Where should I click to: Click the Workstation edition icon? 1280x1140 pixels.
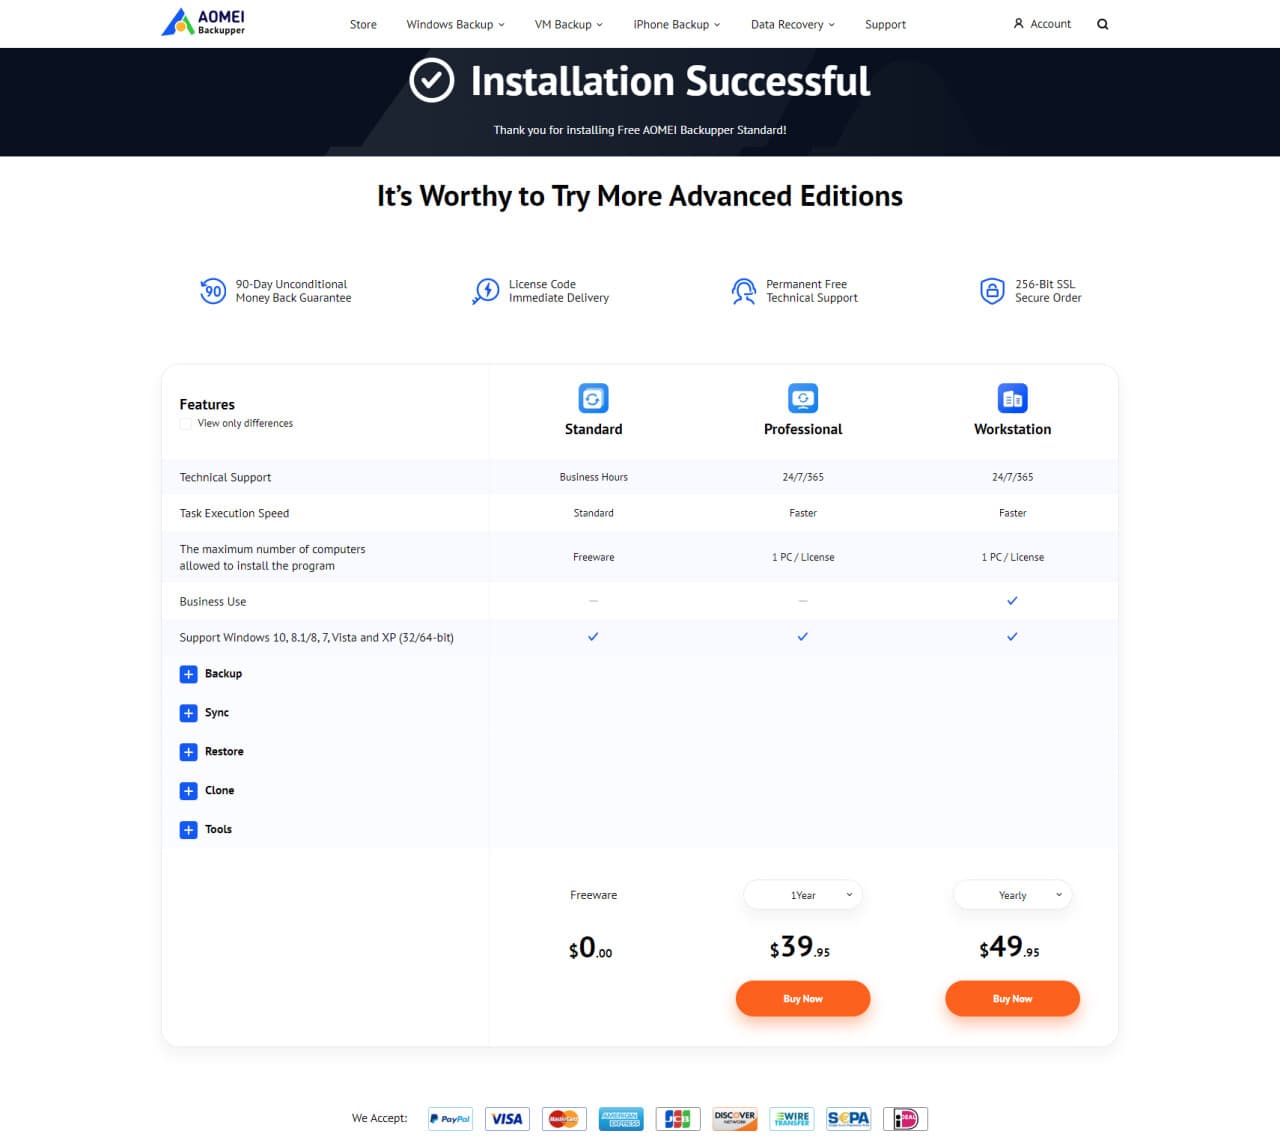1012,398
